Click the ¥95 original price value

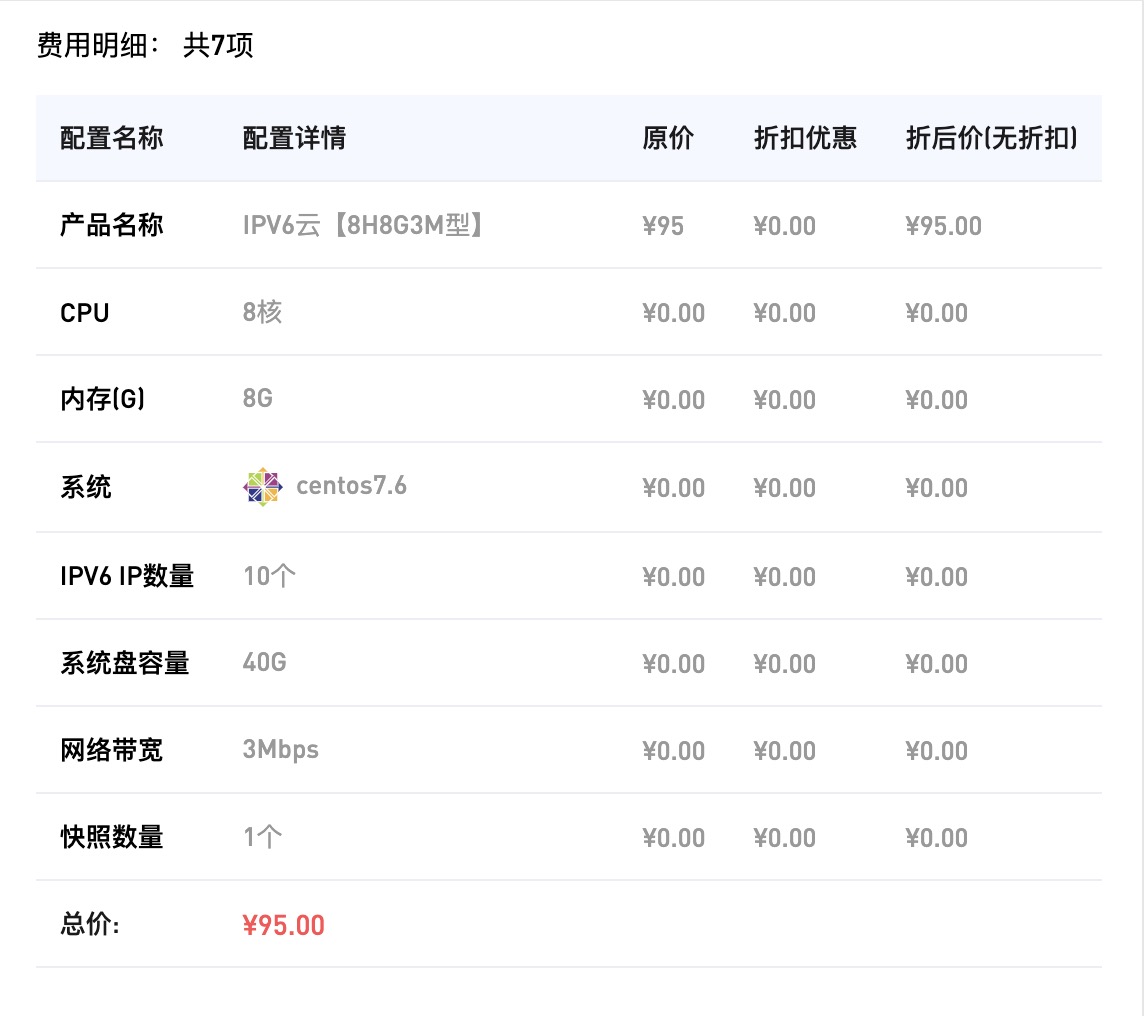[662, 226]
